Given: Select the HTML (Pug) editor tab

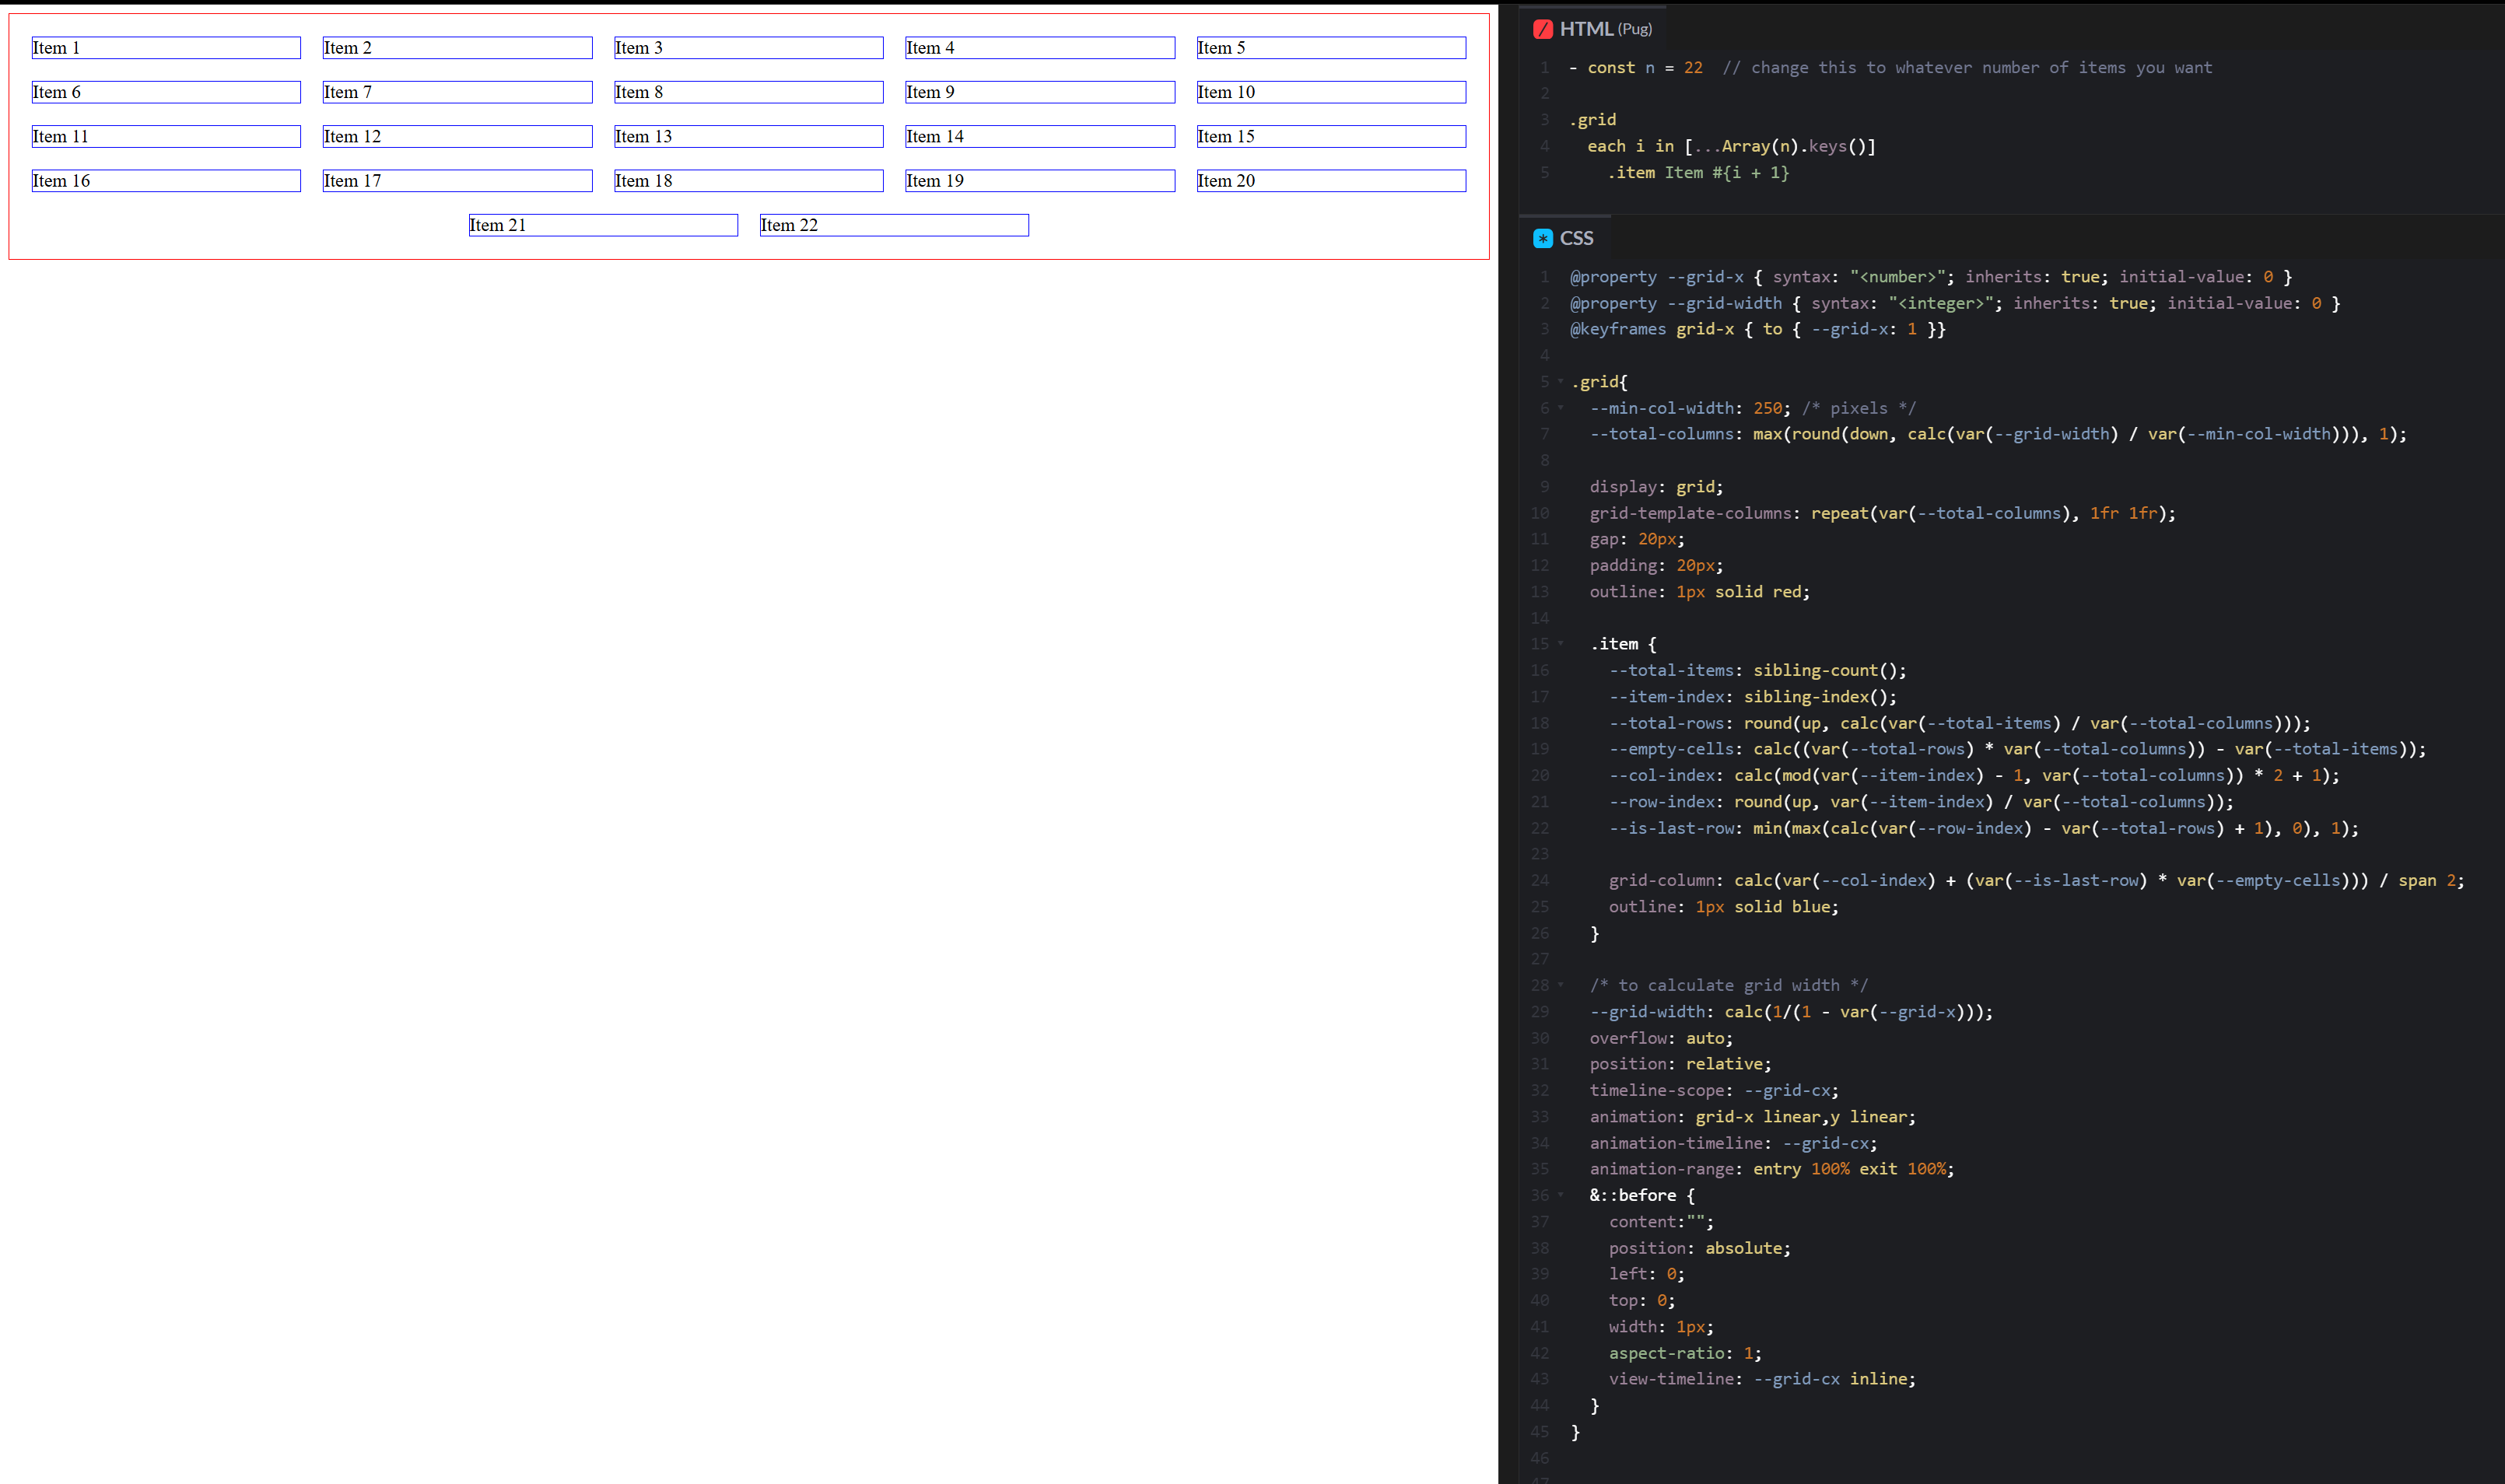Looking at the screenshot, I should pyautogui.click(x=1604, y=29).
